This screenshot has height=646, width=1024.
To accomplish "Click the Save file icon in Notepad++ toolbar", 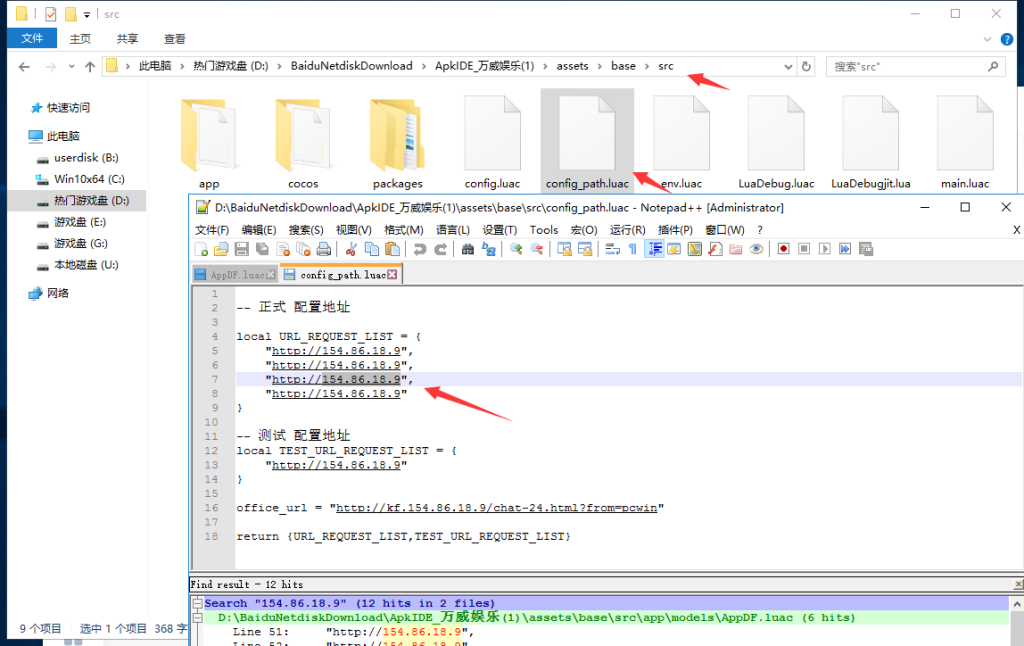I will [x=239, y=249].
